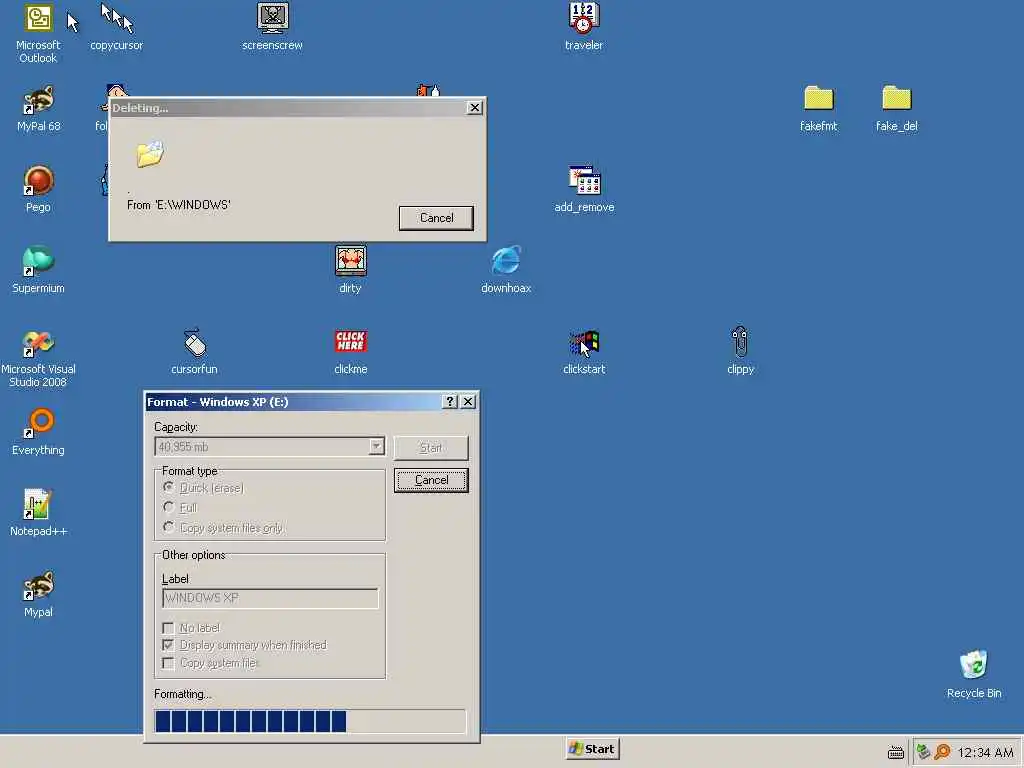Screen dimensions: 1024x768
Task: Click the Formatting... status text
Action: tap(183, 694)
